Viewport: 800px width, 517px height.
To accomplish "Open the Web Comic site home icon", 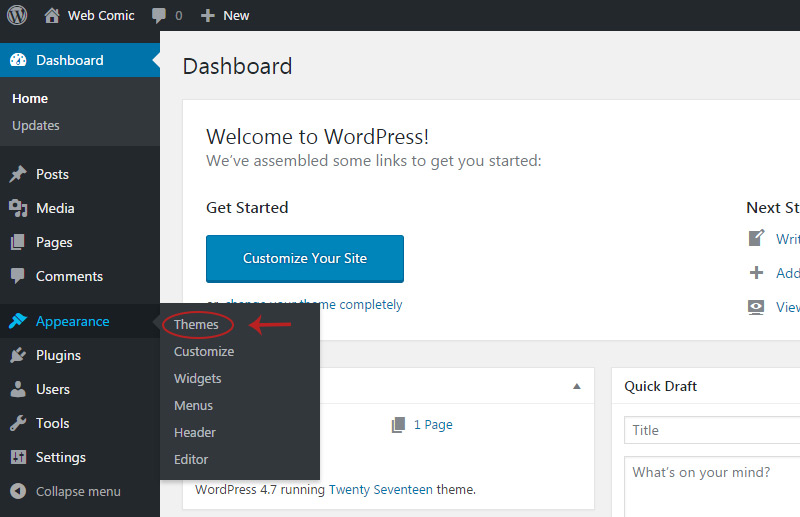I will click(x=52, y=15).
